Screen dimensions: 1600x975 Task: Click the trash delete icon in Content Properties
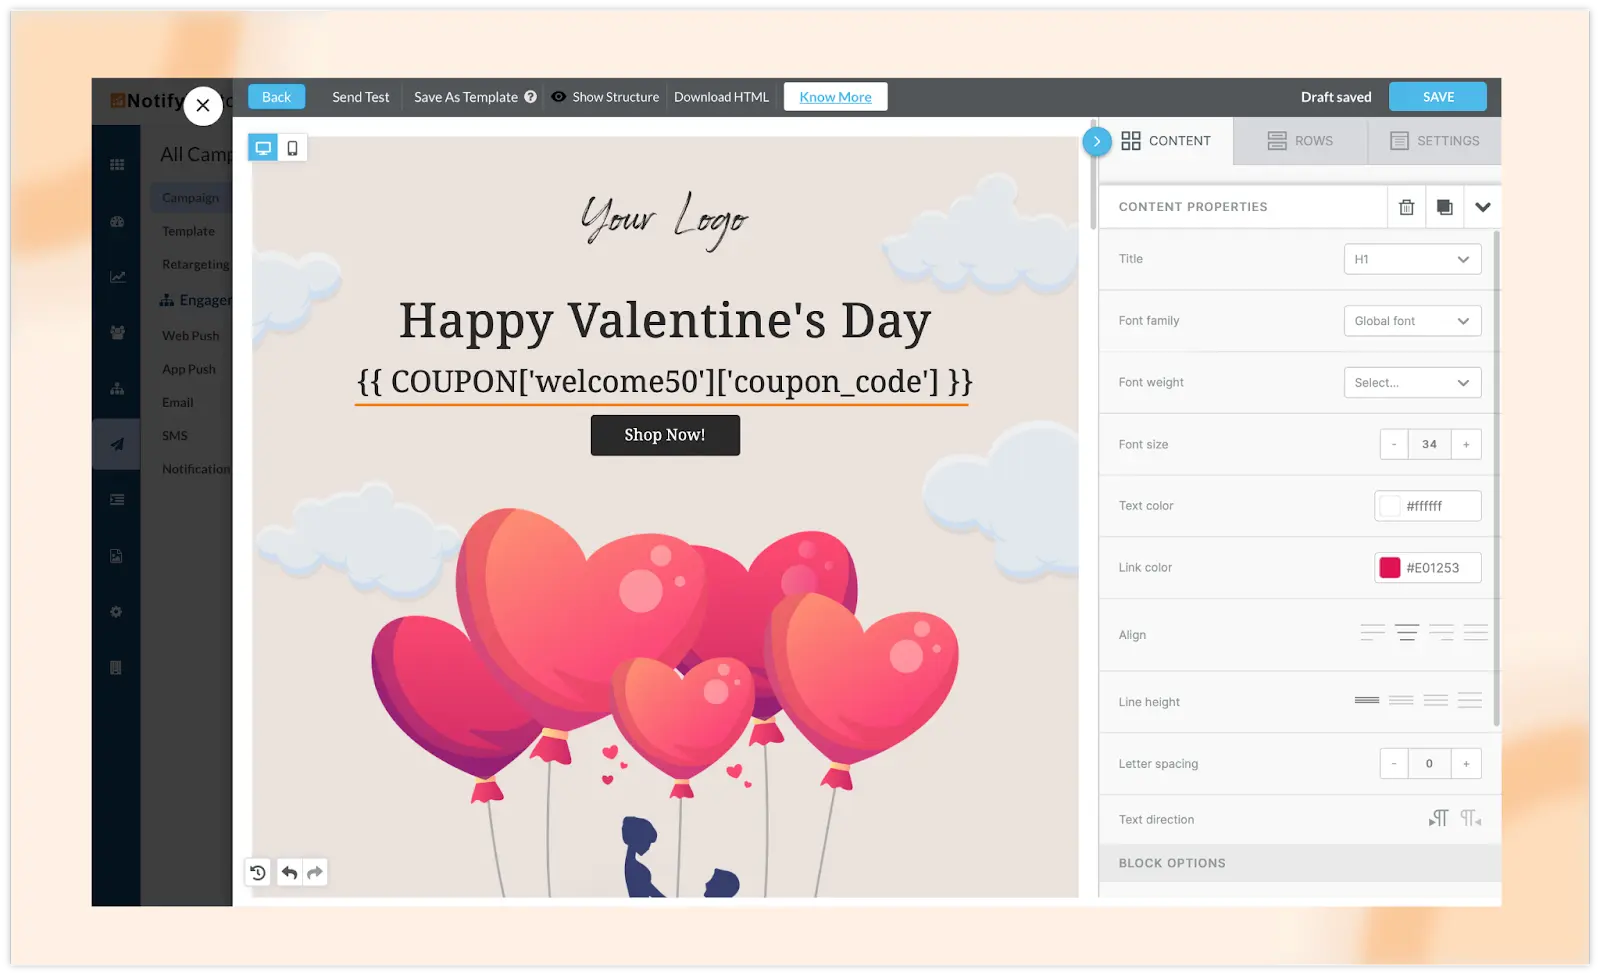coord(1406,207)
